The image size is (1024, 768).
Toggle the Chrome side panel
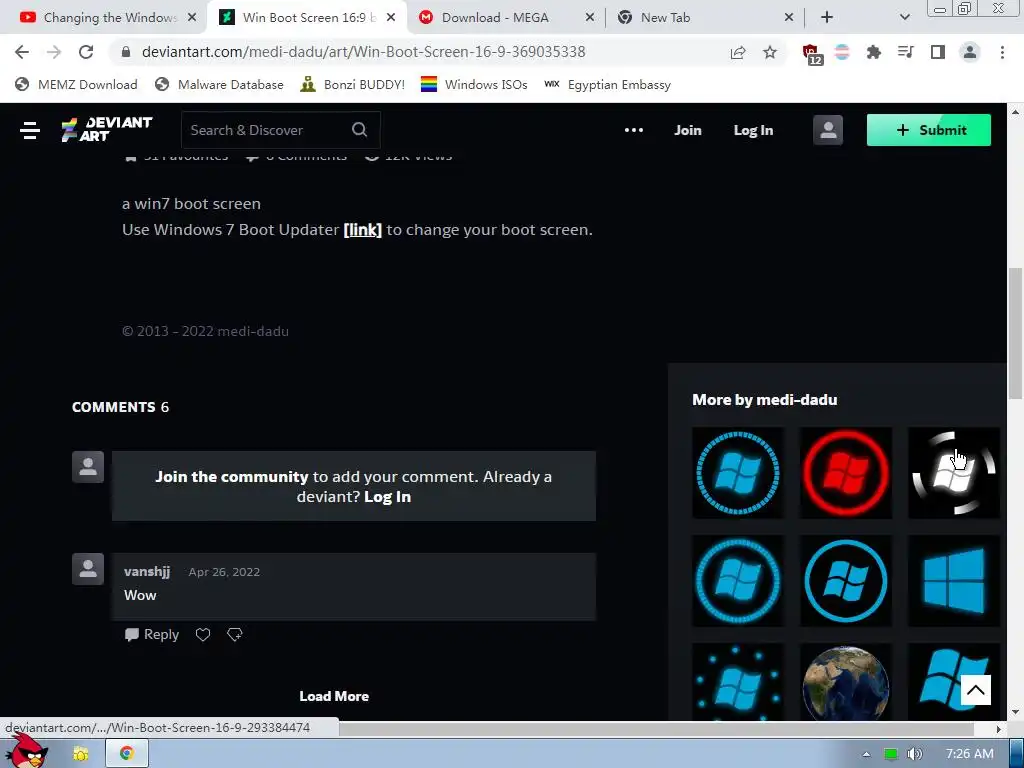click(x=938, y=52)
